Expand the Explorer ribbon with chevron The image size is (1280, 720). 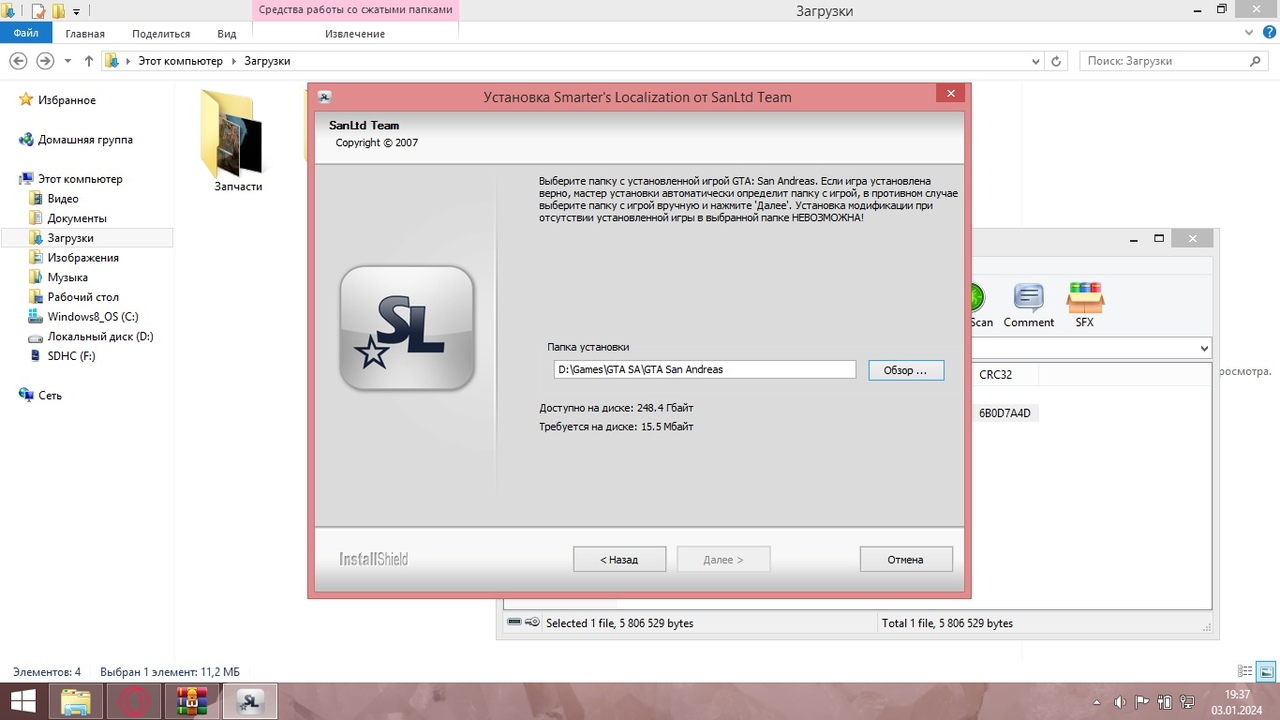1247,33
